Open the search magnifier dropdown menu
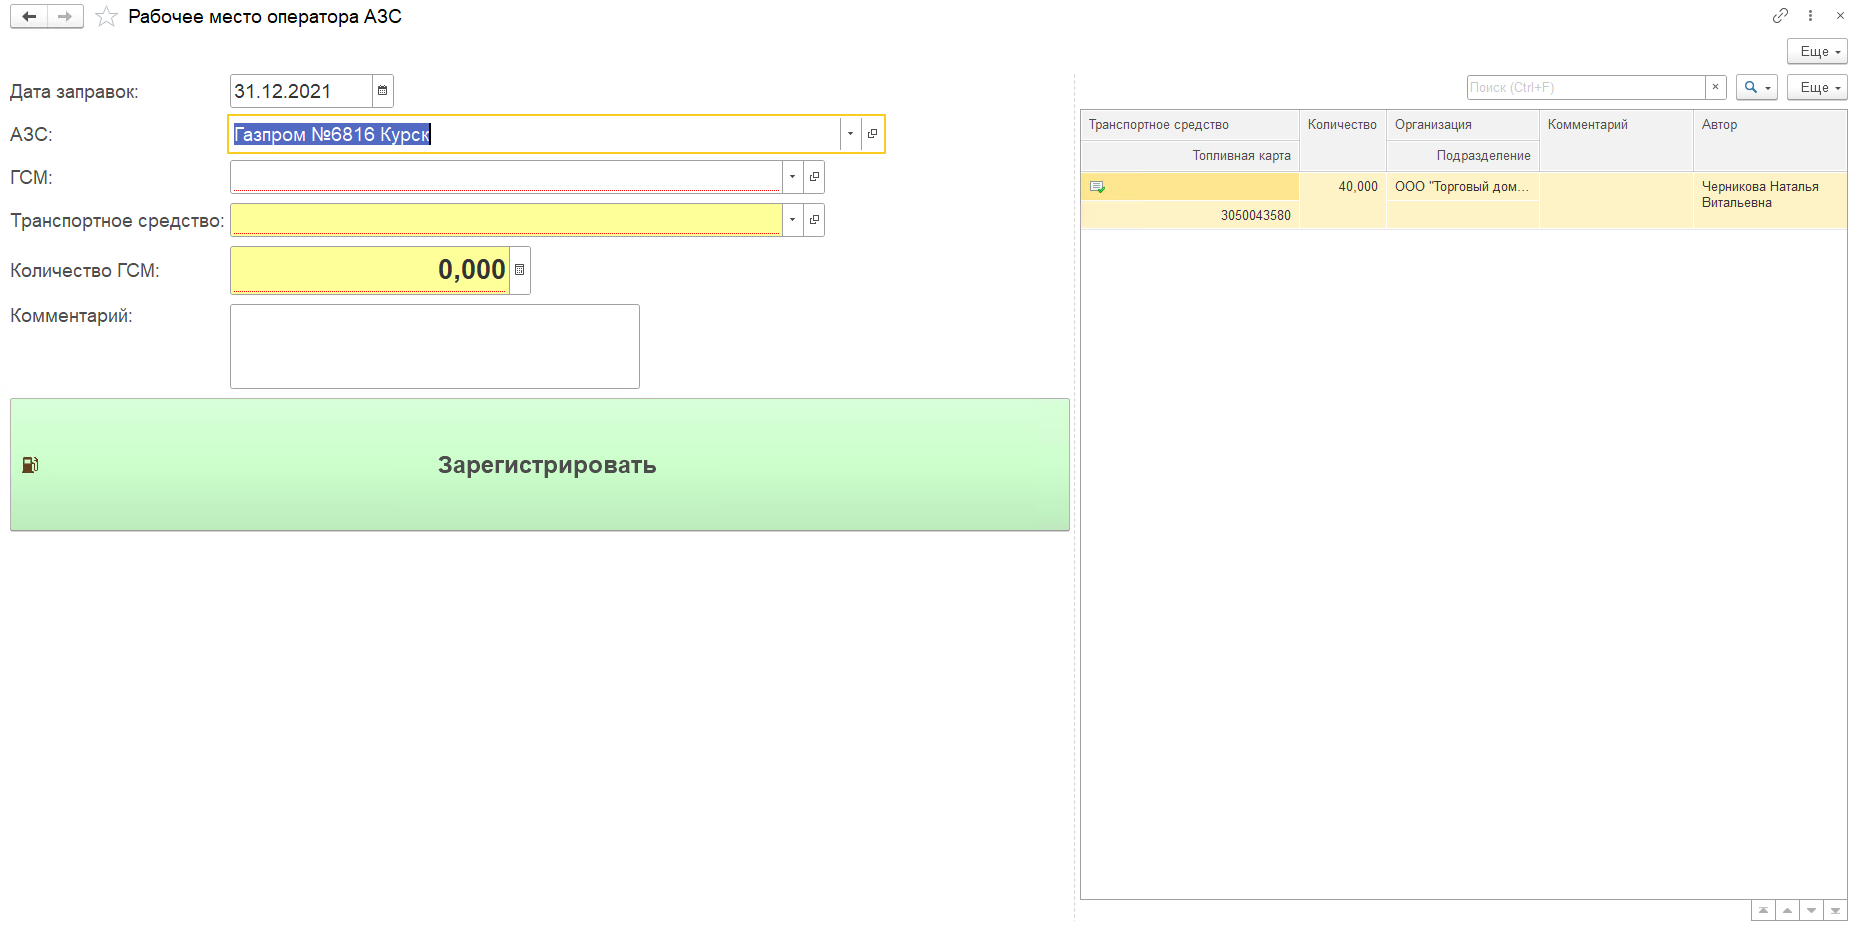Viewport: 1857px width, 933px height. (1756, 88)
